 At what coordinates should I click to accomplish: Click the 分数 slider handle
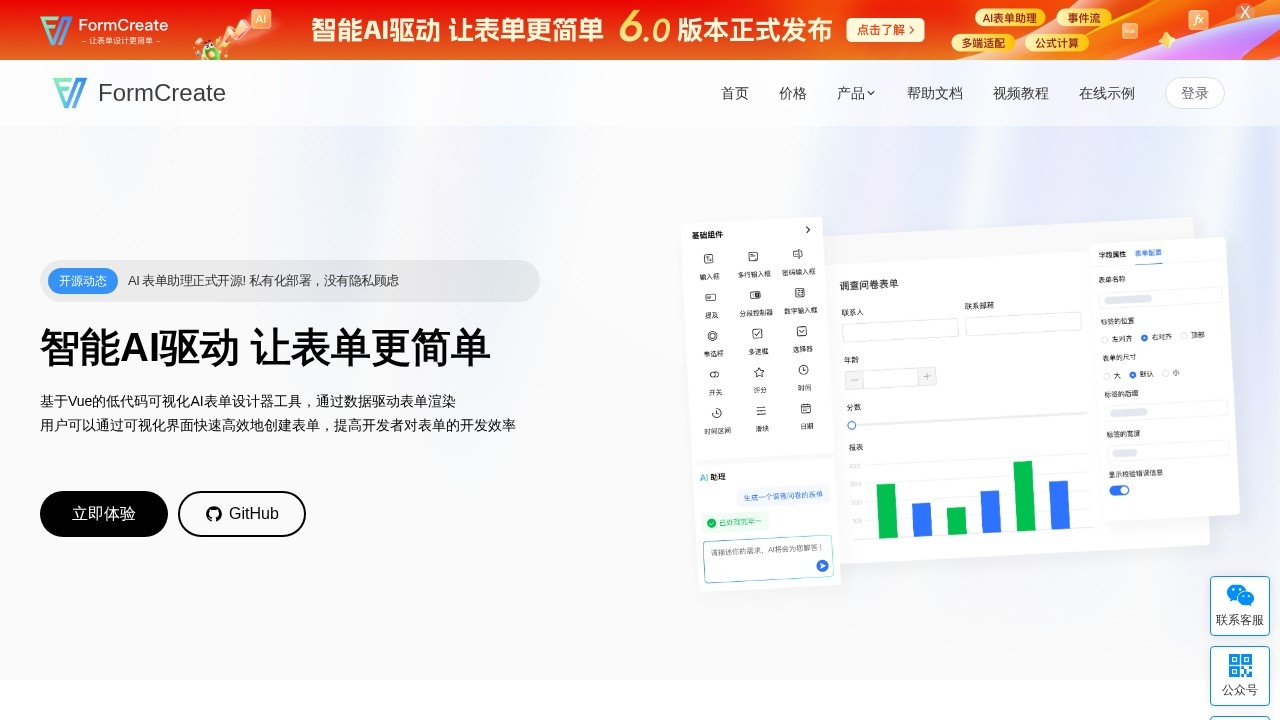tap(852, 425)
